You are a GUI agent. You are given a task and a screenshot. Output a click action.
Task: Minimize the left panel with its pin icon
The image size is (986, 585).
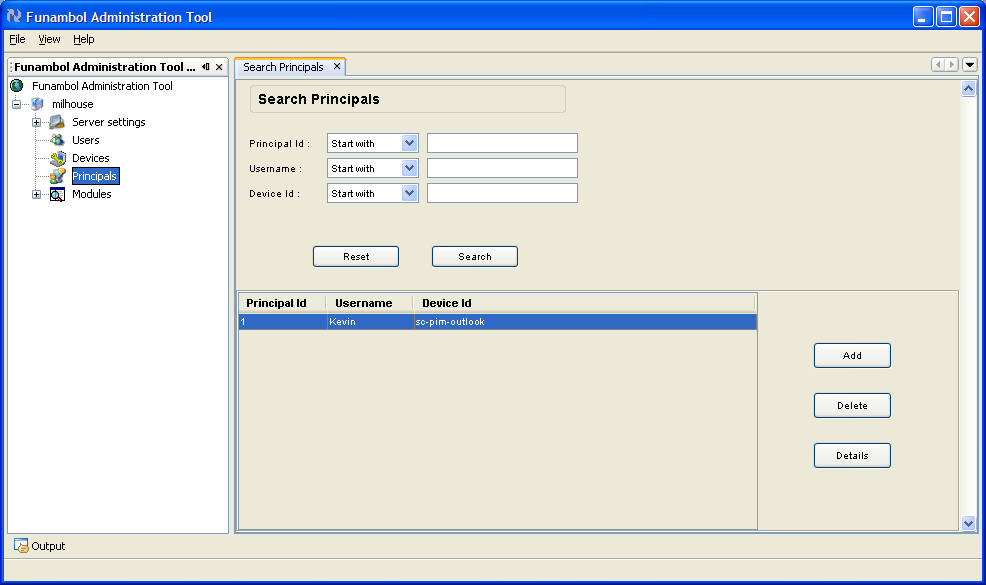click(206, 67)
